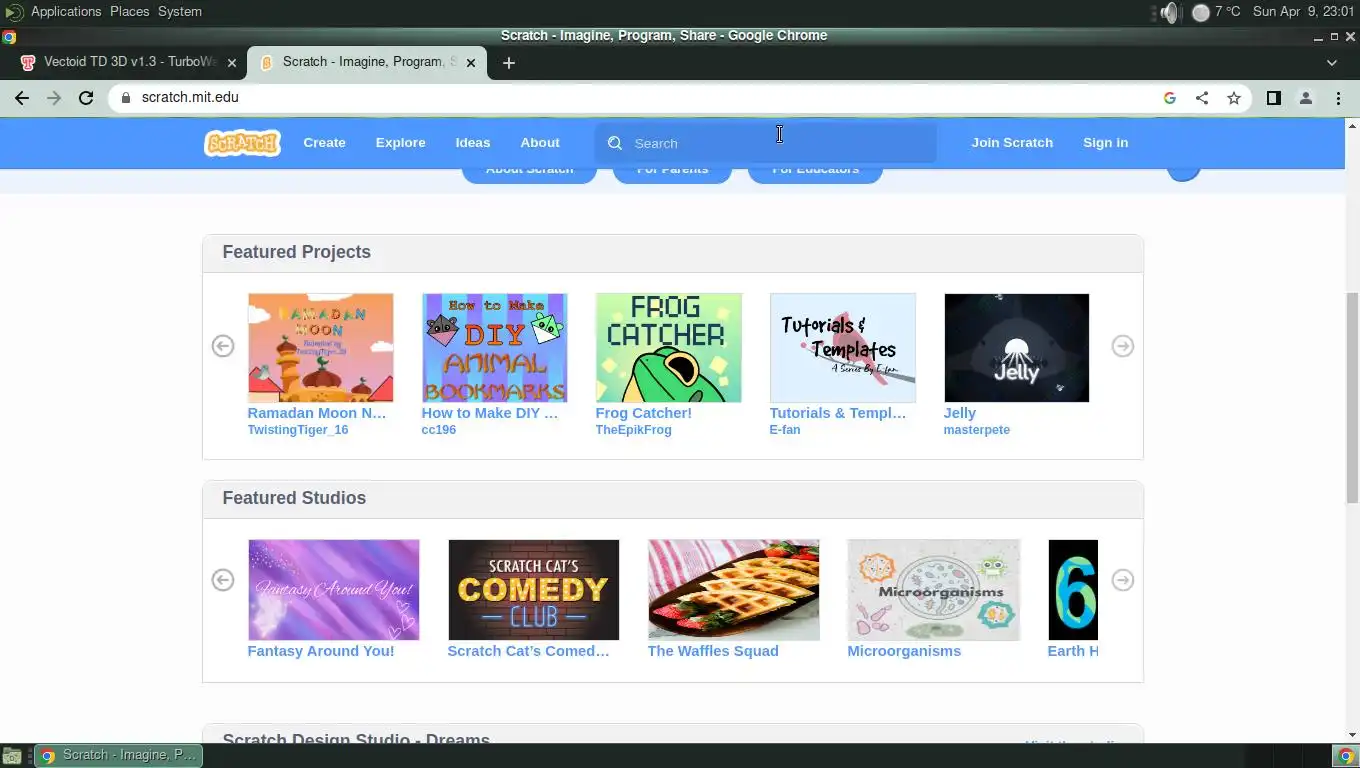Switch to the Vectoid TD 3D tab
1360x768 pixels.
130,62
